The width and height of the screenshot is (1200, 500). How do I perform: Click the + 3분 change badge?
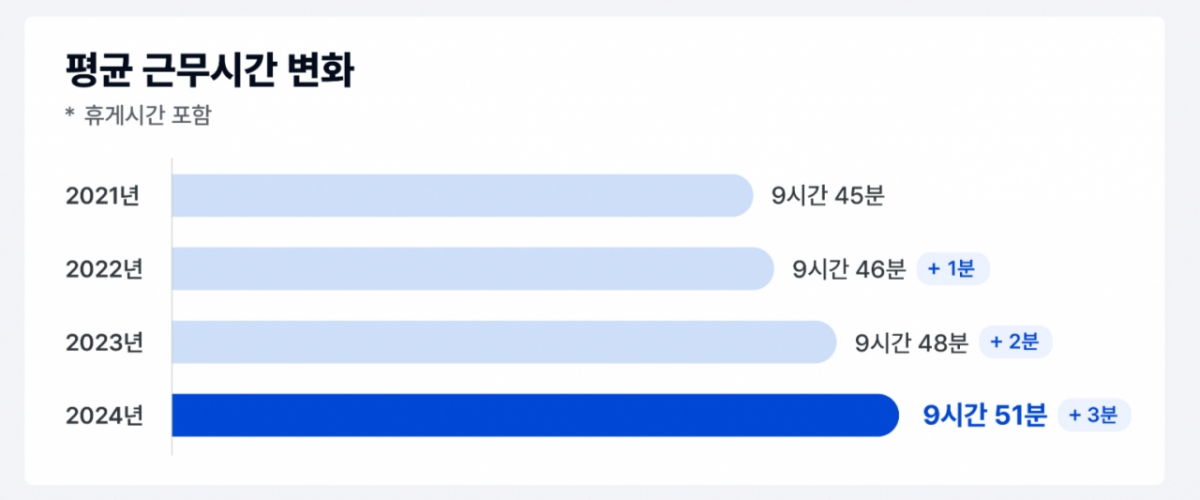[x=1094, y=415]
